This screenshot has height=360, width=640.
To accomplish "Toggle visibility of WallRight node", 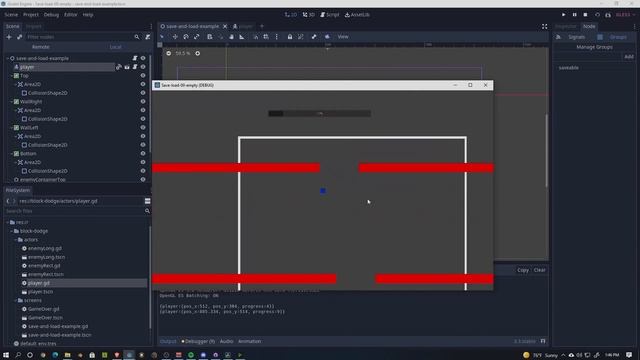I will point(143,102).
